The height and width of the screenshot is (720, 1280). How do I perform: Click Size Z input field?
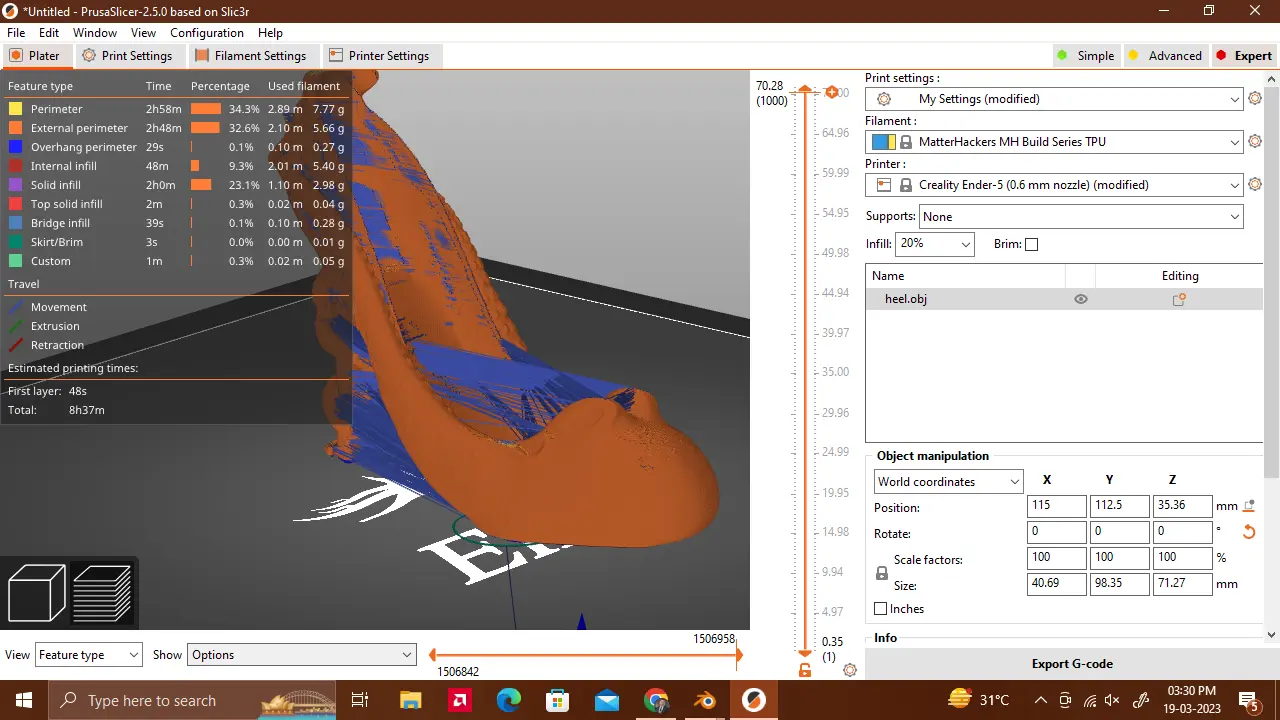tap(1182, 584)
